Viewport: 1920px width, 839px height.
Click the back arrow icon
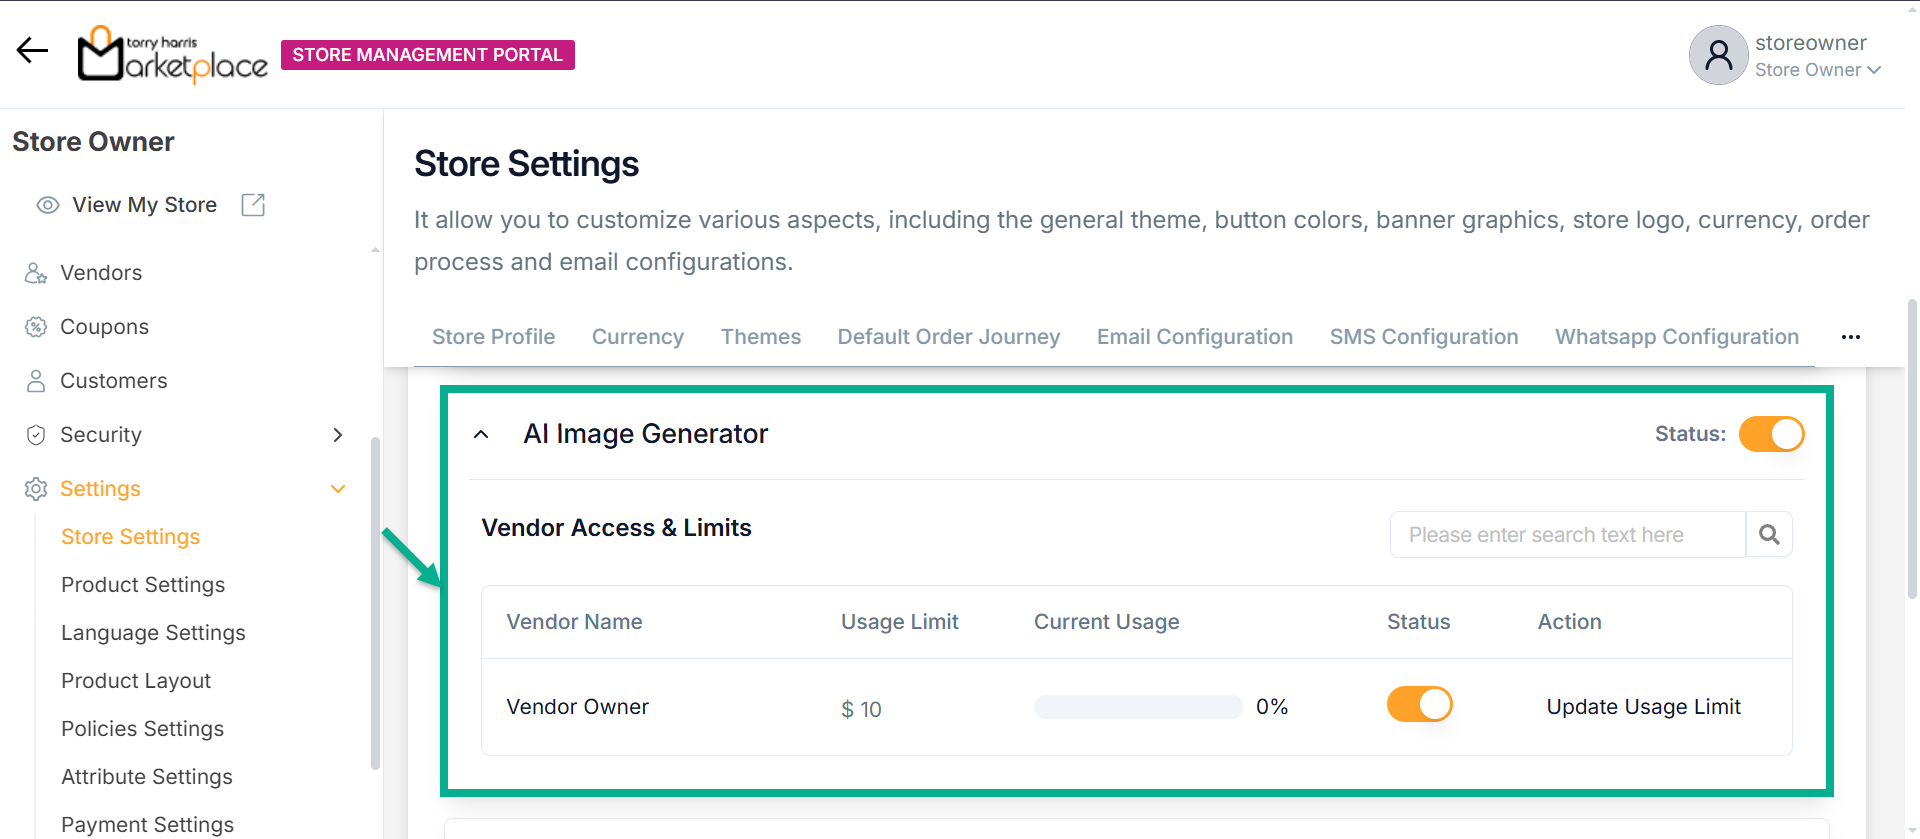[32, 50]
